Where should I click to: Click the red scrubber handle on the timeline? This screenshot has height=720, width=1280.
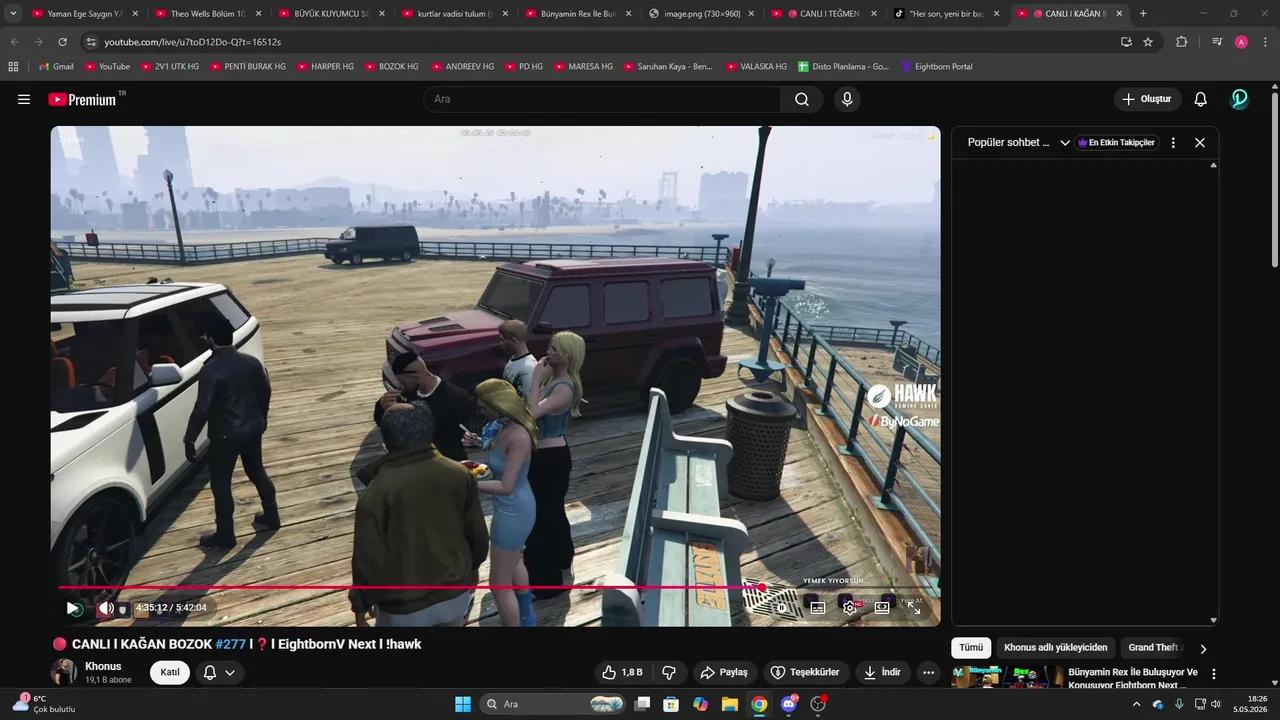coord(762,588)
